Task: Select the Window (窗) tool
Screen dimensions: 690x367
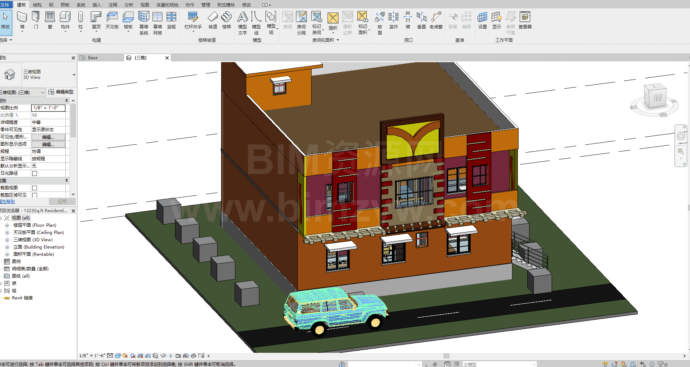Action: [50, 20]
